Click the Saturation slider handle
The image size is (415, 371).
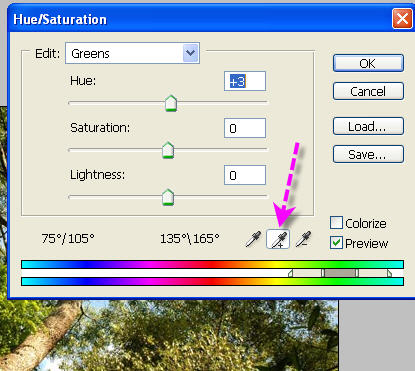[168, 150]
